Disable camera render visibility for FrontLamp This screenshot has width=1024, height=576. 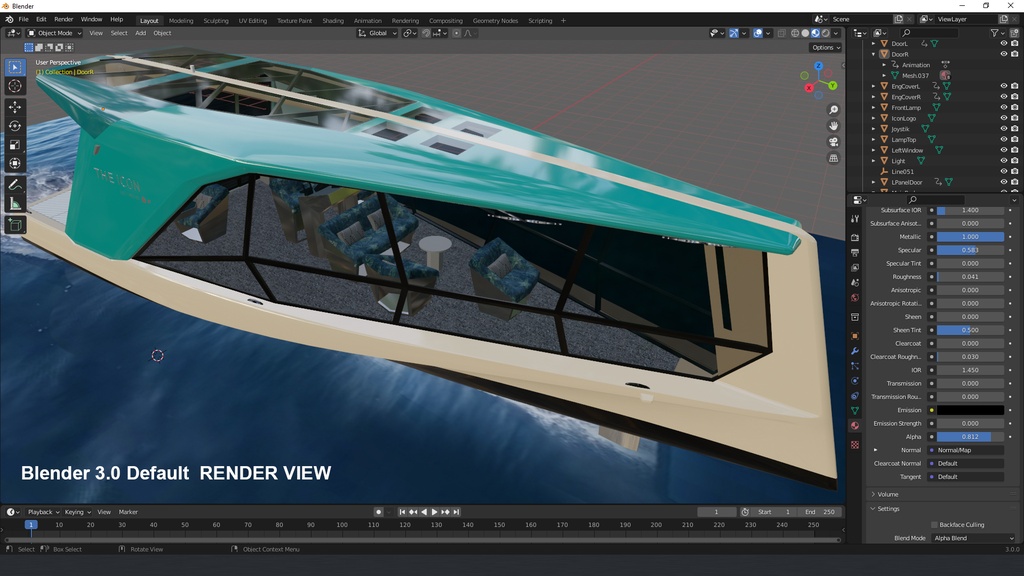point(1014,108)
